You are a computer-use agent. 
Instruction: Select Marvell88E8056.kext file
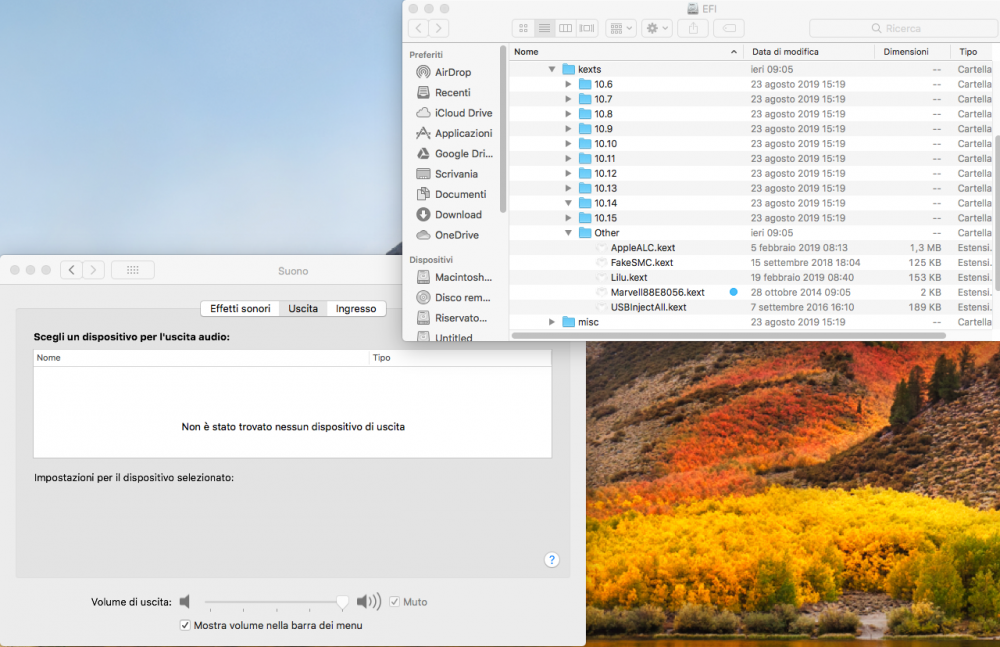pos(658,292)
